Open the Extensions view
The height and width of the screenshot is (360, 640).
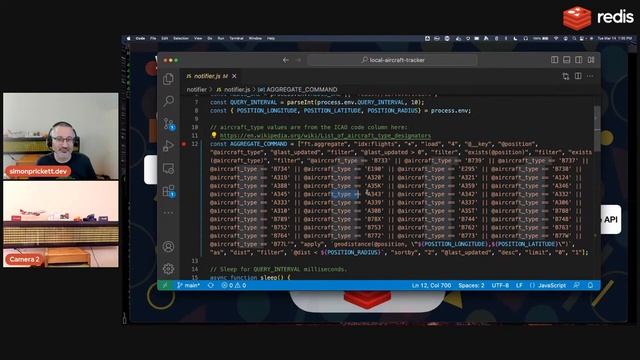point(168,191)
